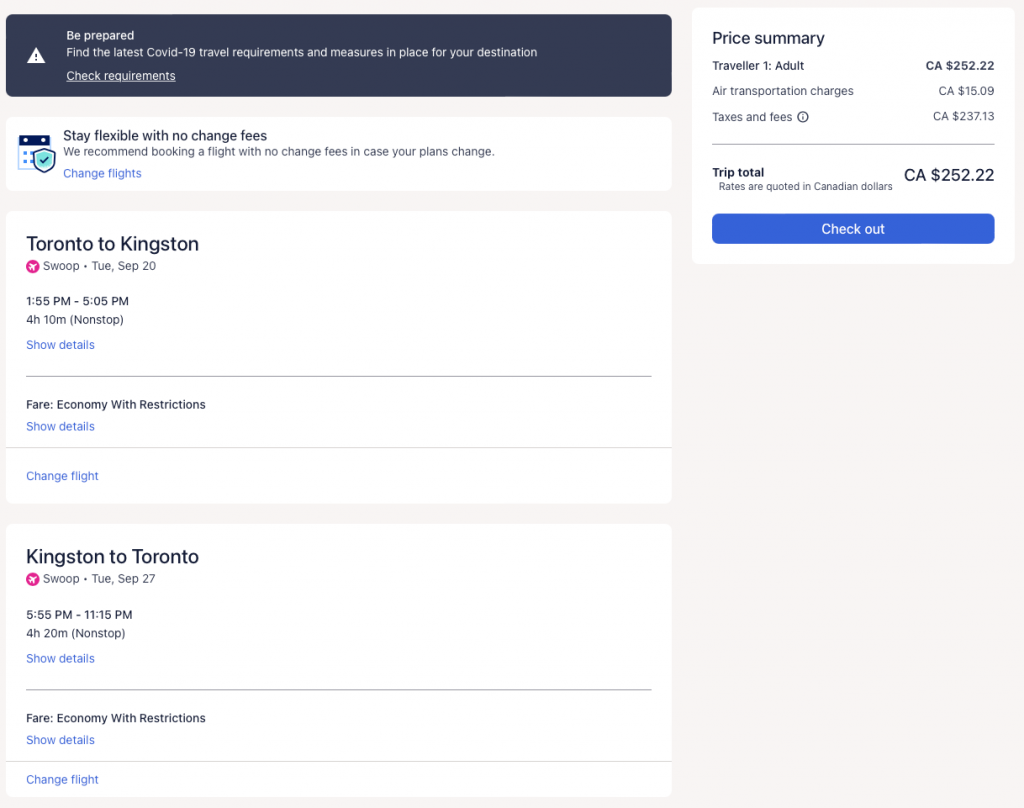The width and height of the screenshot is (1024, 808).
Task: Click the Swoop airline logo for Kingston to Toronto
Action: pyautogui.click(x=33, y=579)
